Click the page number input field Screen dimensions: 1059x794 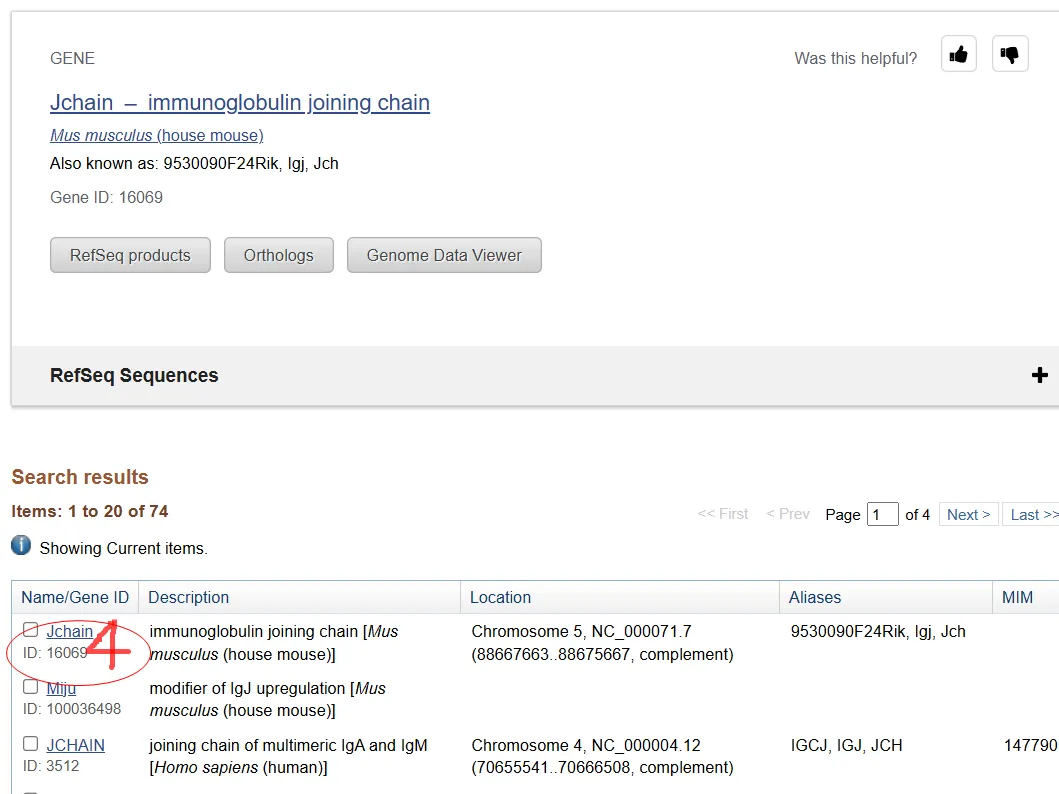click(x=882, y=514)
